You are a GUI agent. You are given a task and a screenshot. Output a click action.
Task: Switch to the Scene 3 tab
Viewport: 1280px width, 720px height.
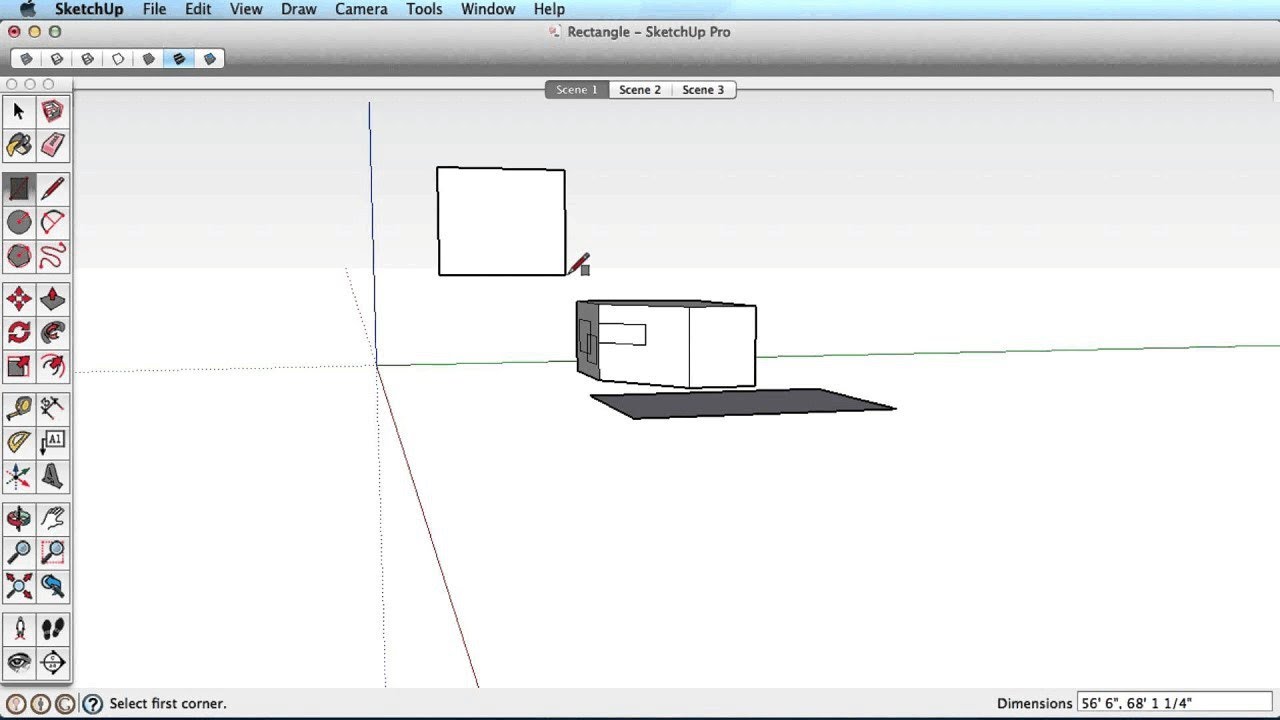(x=703, y=90)
